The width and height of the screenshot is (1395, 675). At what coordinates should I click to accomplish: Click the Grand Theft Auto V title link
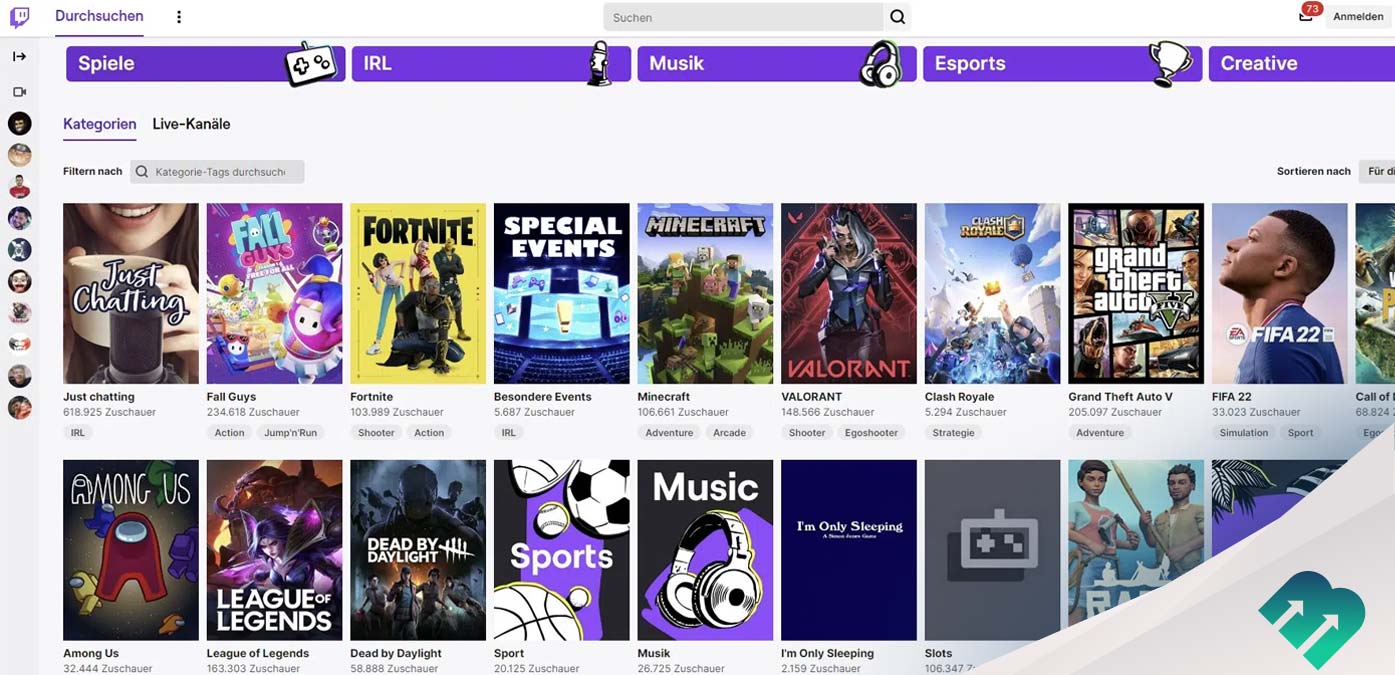(1120, 397)
